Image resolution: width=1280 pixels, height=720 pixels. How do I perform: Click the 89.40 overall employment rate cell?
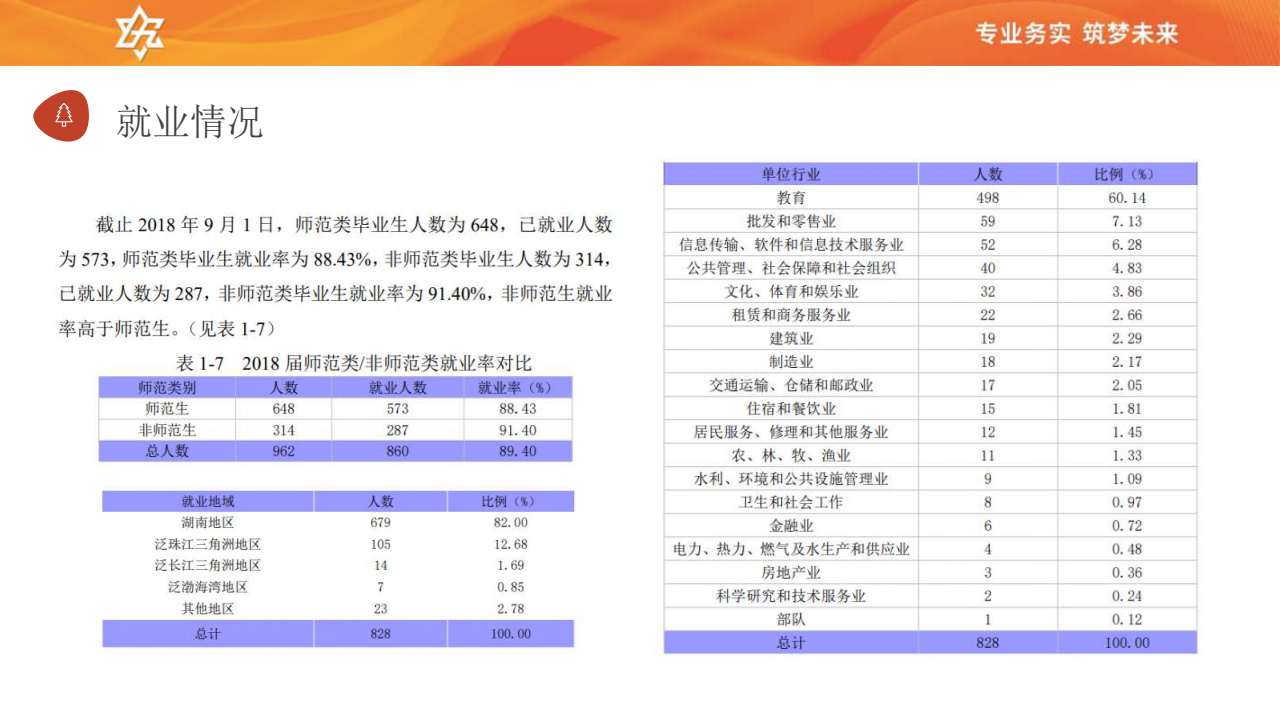point(516,451)
